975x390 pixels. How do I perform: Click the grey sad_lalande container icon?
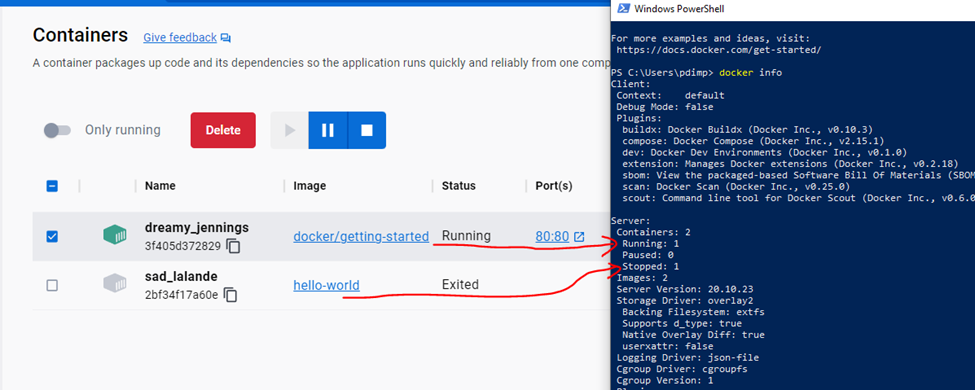[x=114, y=283]
